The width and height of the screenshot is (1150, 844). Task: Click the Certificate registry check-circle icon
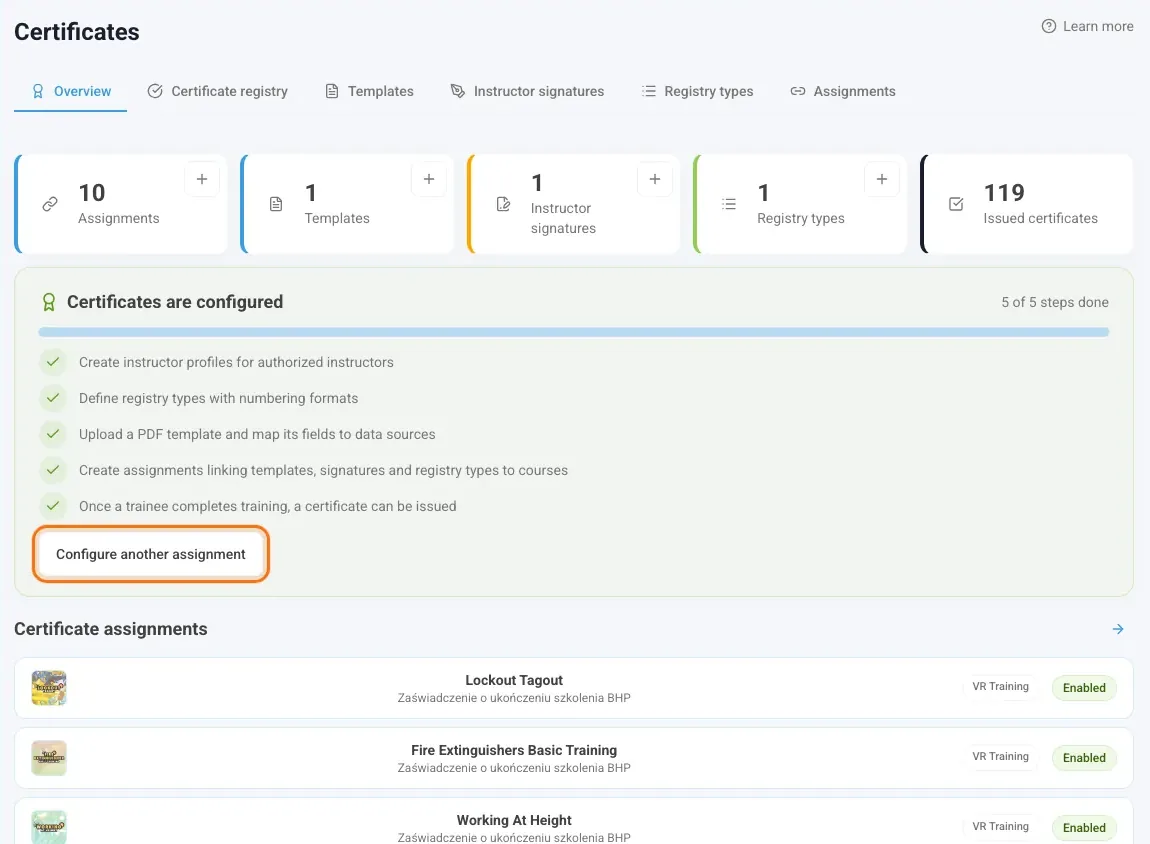(155, 91)
